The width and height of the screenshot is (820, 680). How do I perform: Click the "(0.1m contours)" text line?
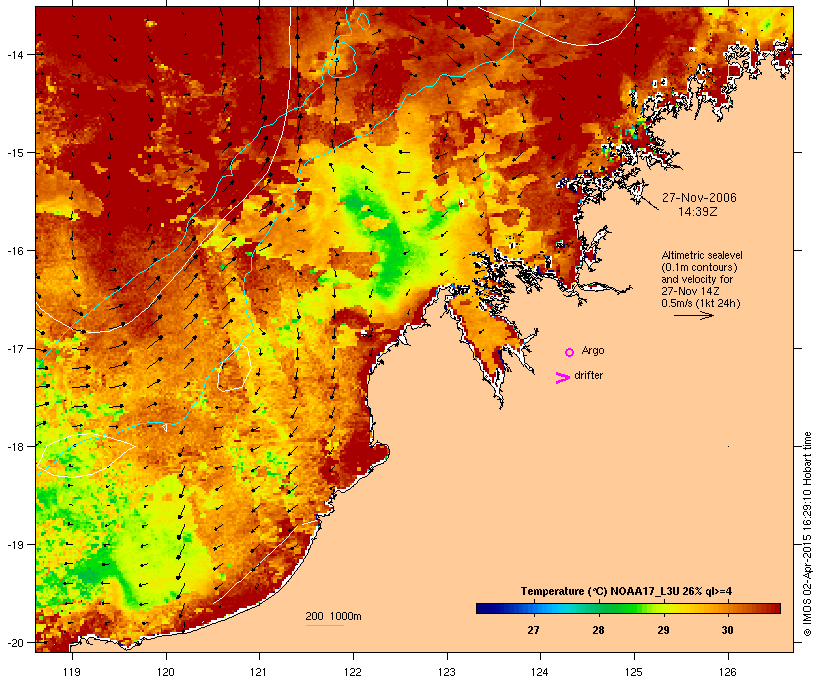pos(700,267)
